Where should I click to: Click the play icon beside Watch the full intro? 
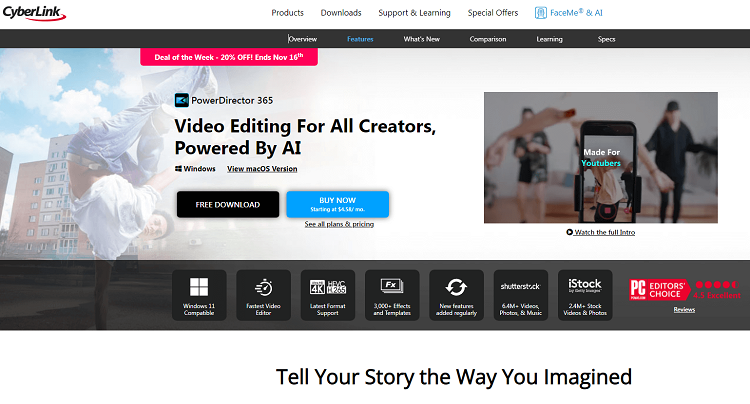pos(569,232)
